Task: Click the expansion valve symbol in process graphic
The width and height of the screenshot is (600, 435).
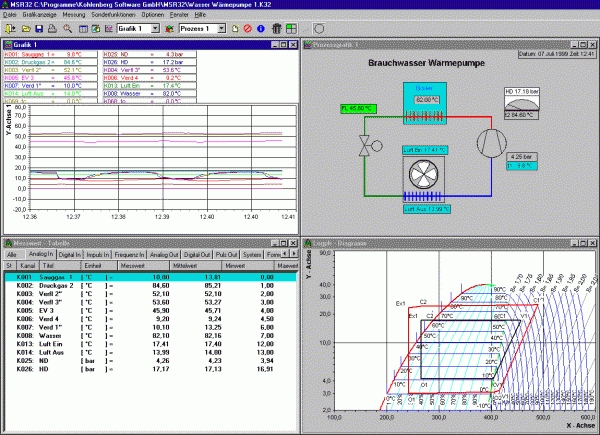Action: pyautogui.click(x=364, y=147)
